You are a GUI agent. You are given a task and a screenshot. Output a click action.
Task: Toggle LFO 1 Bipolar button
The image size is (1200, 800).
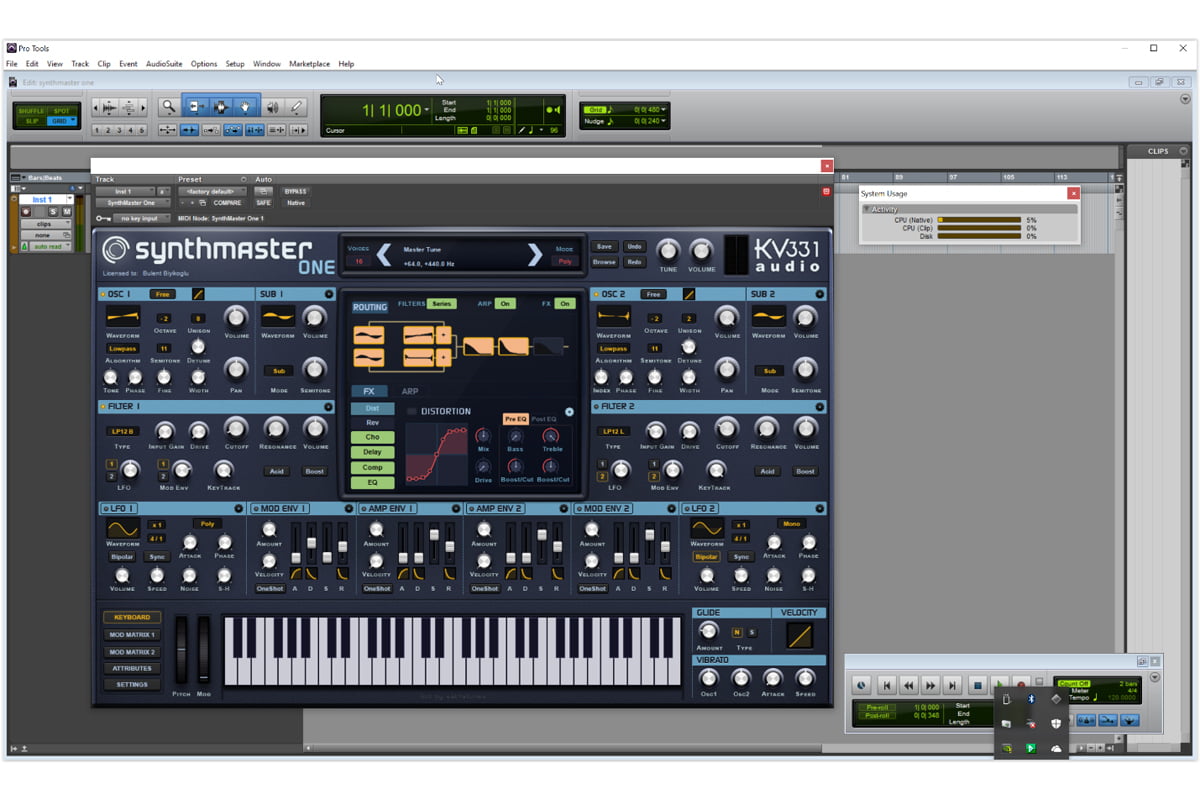pos(123,557)
